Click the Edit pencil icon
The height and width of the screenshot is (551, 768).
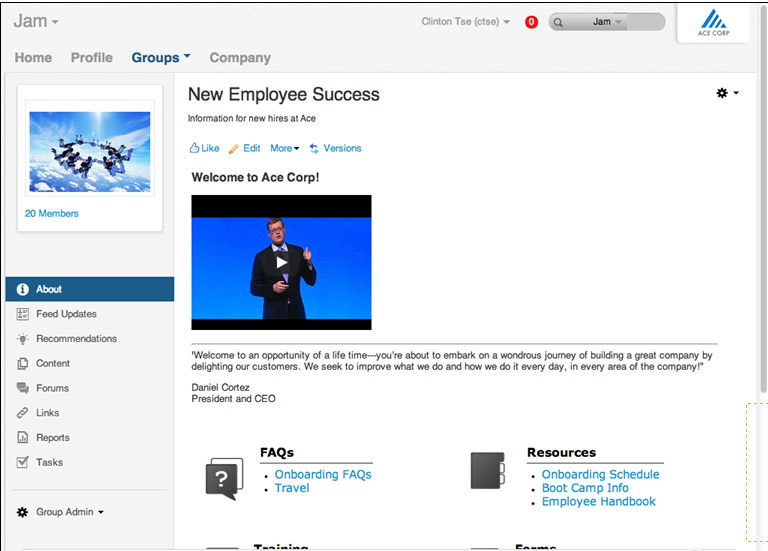point(234,148)
